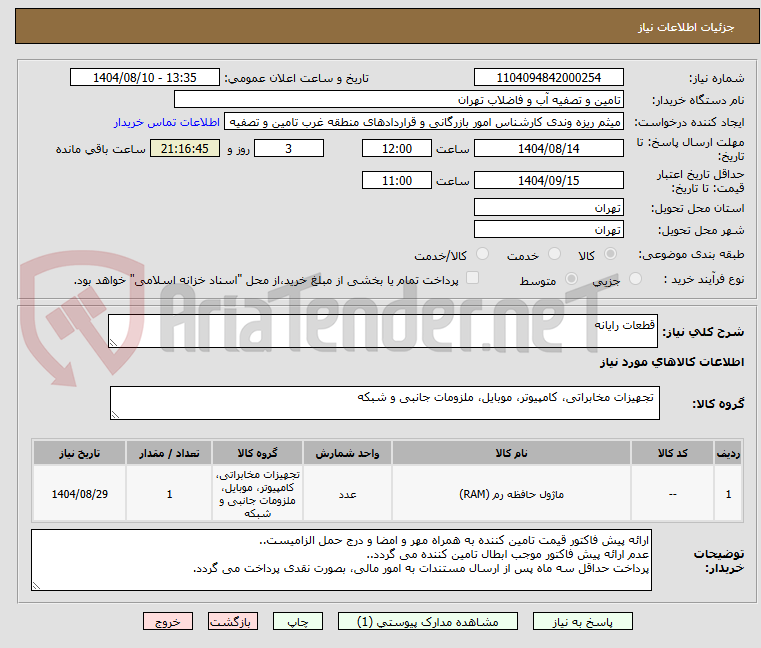Click the announcement date field 1404/08/10 - 13:35
The image size is (761, 648).
(145, 78)
